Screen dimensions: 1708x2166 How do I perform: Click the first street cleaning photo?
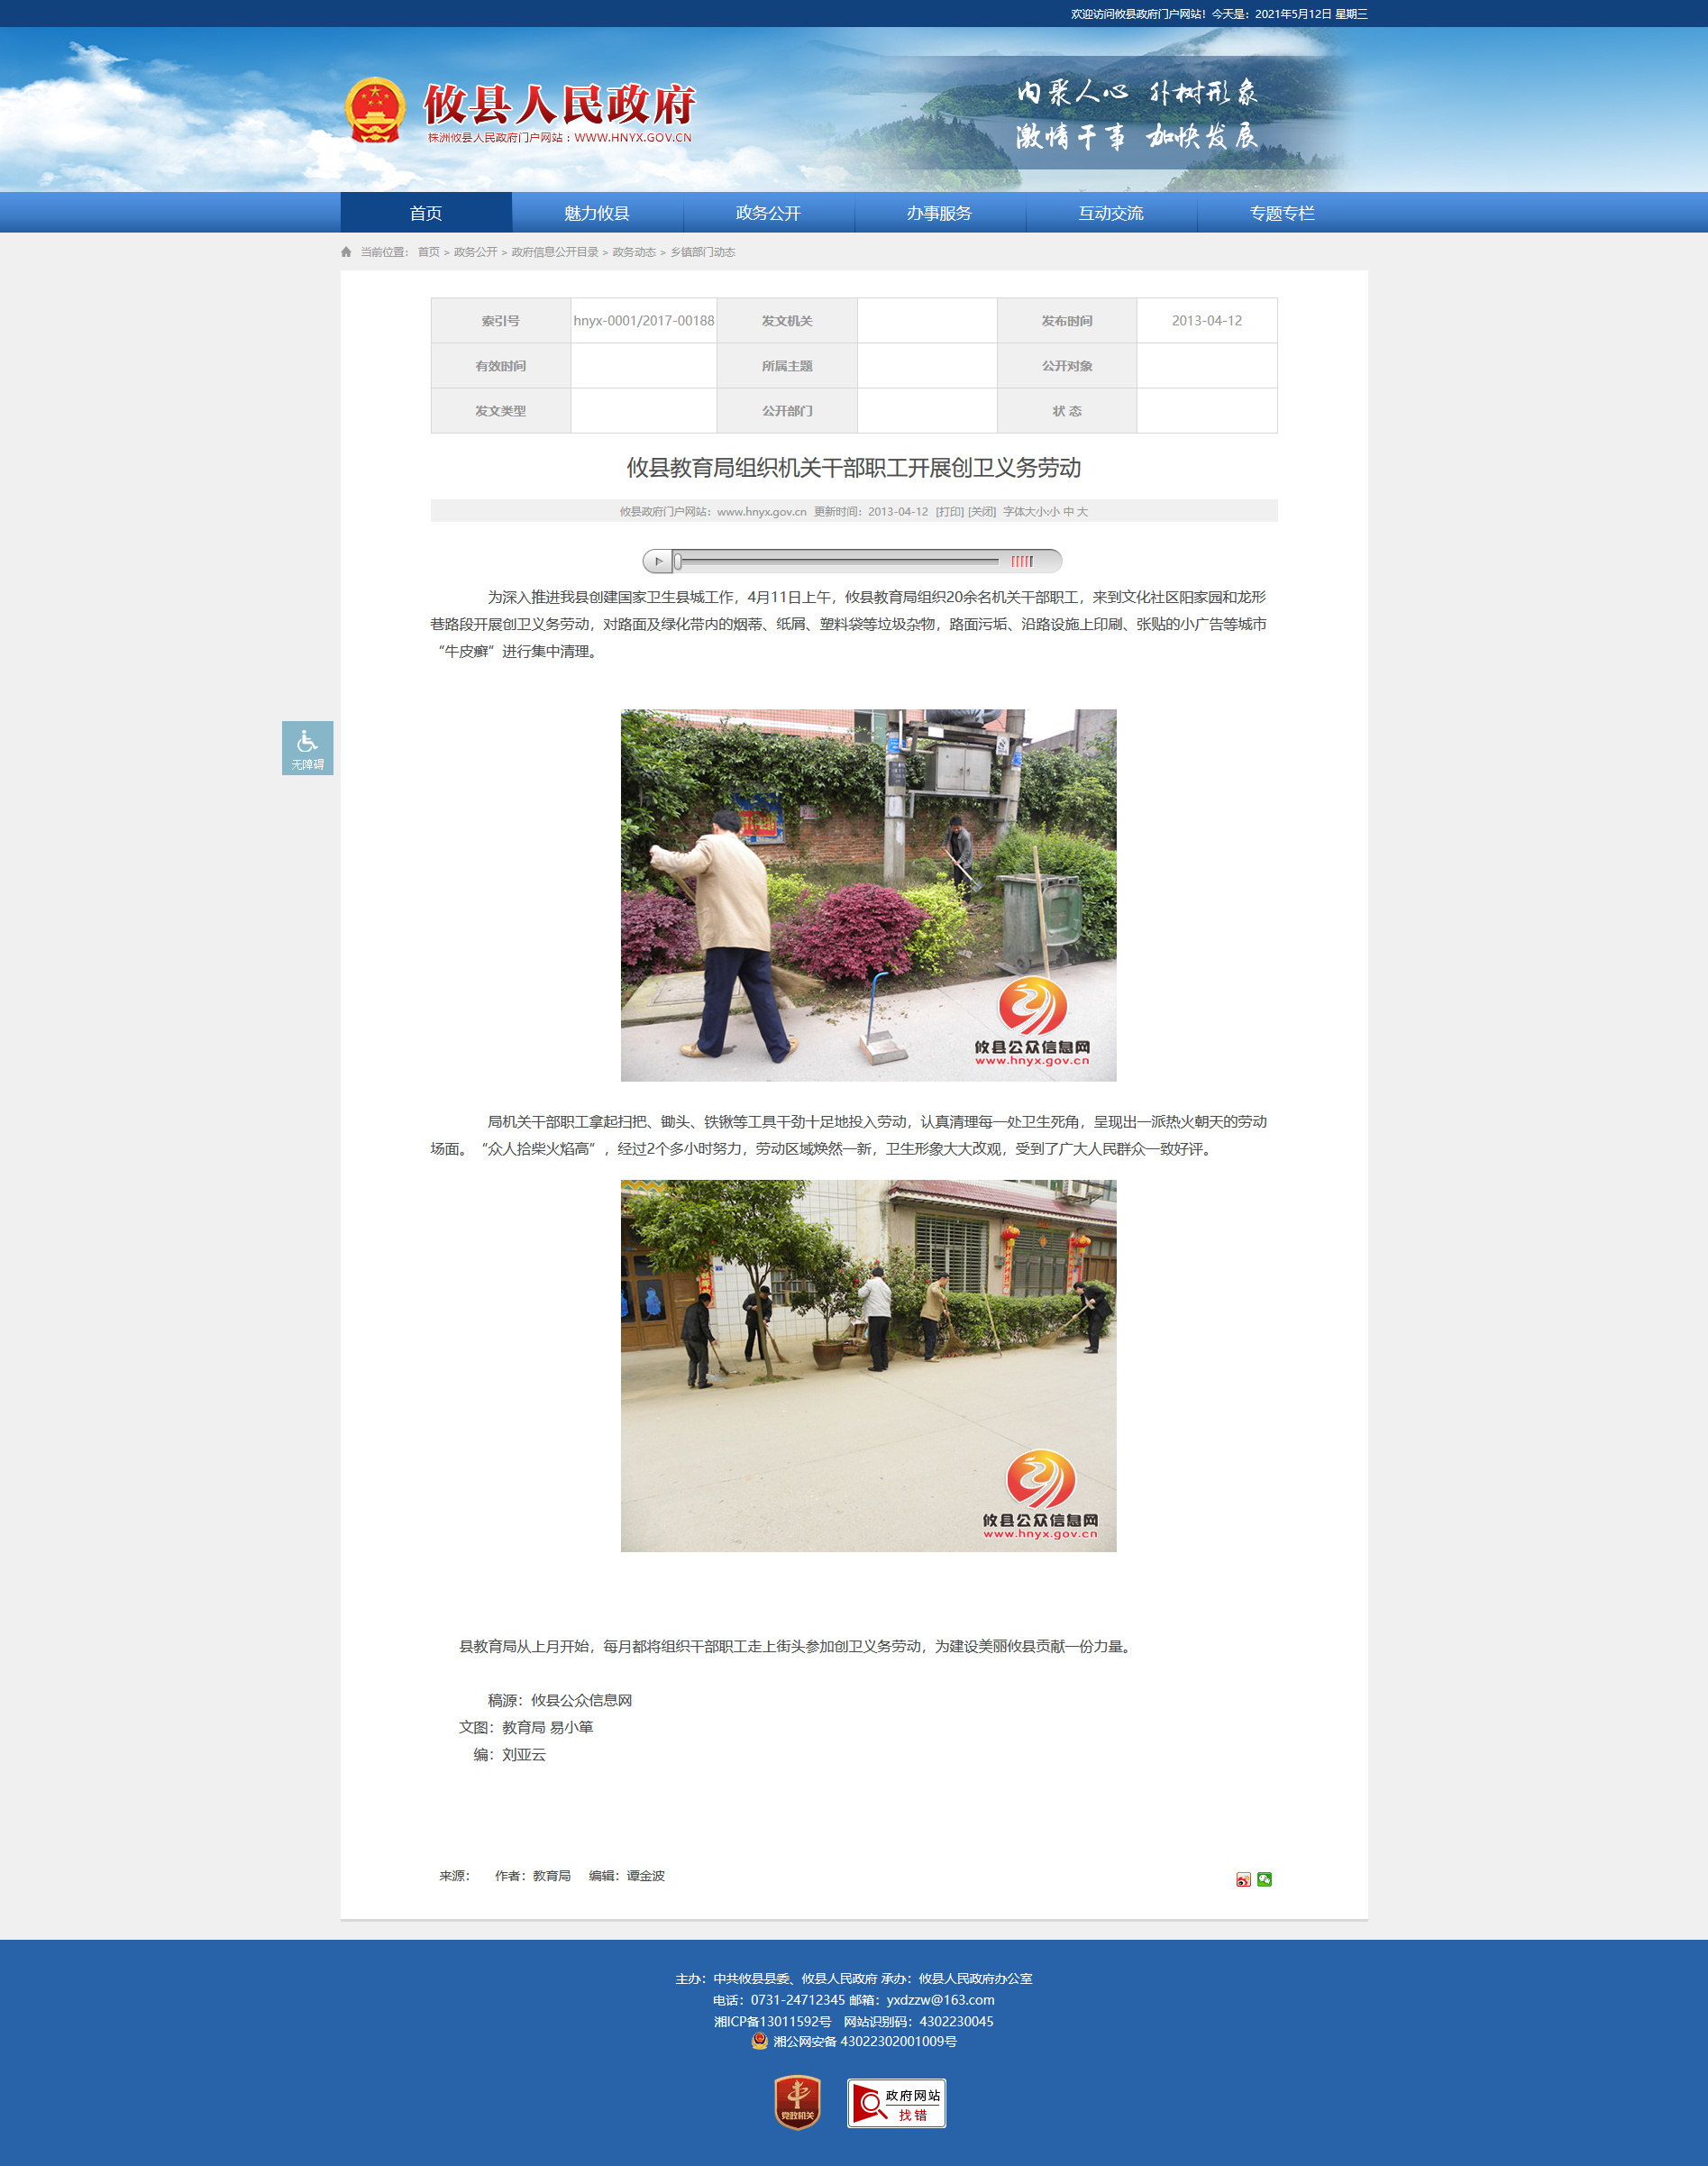[x=868, y=895]
